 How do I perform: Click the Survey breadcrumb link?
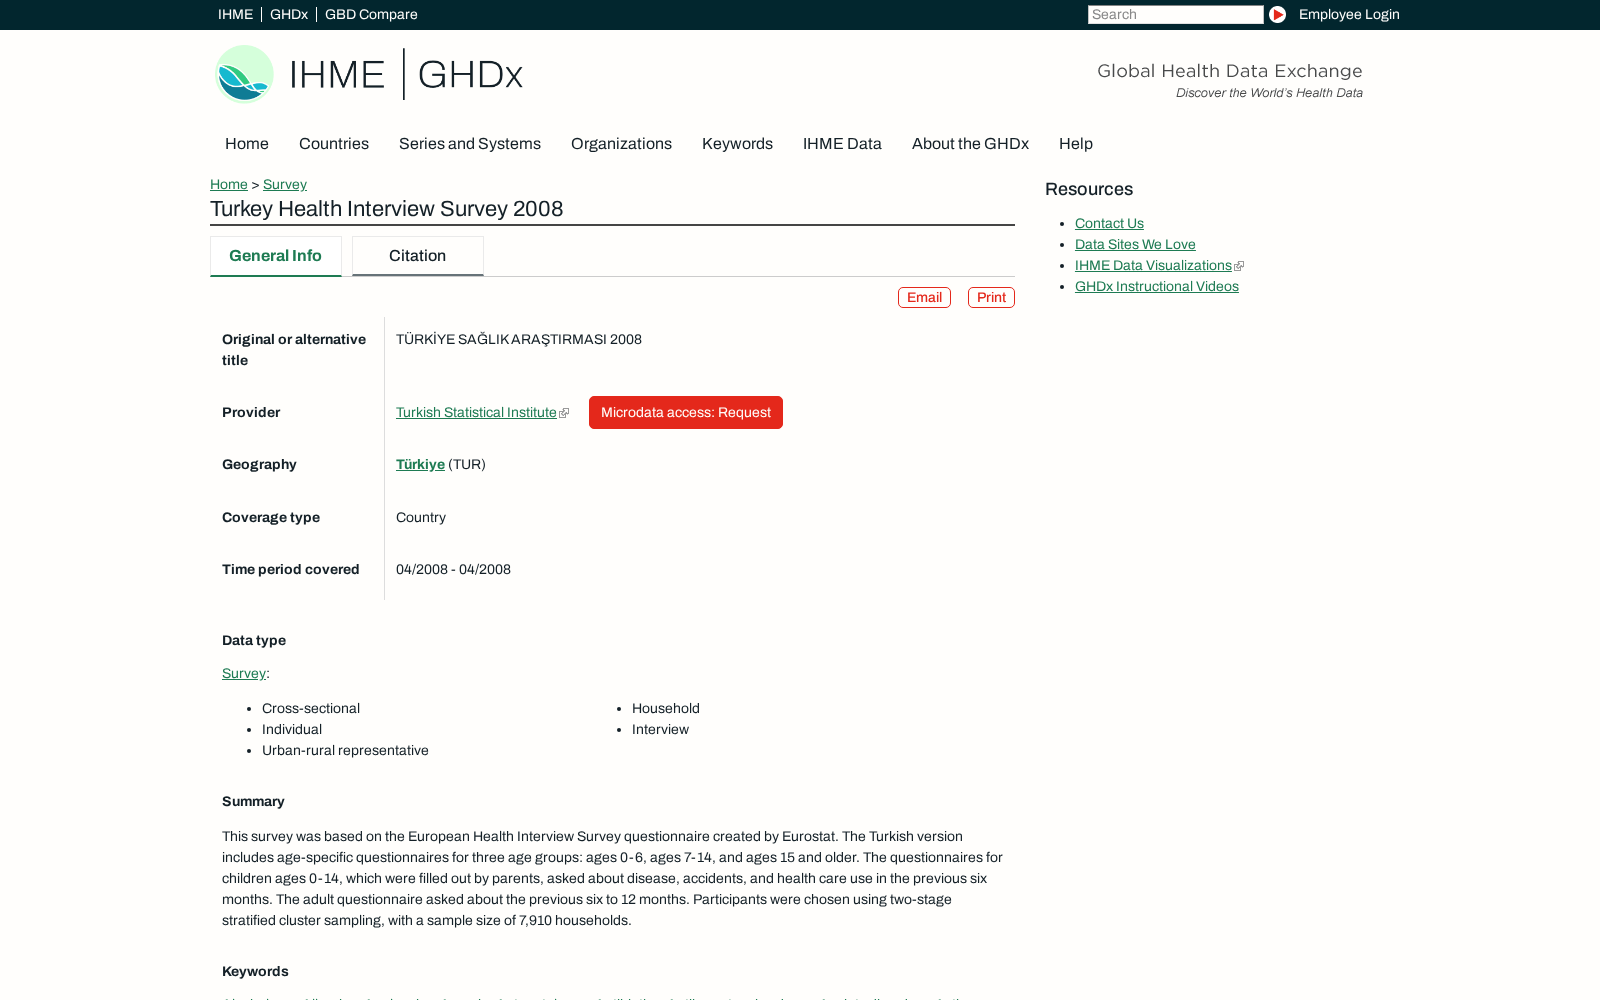(285, 185)
